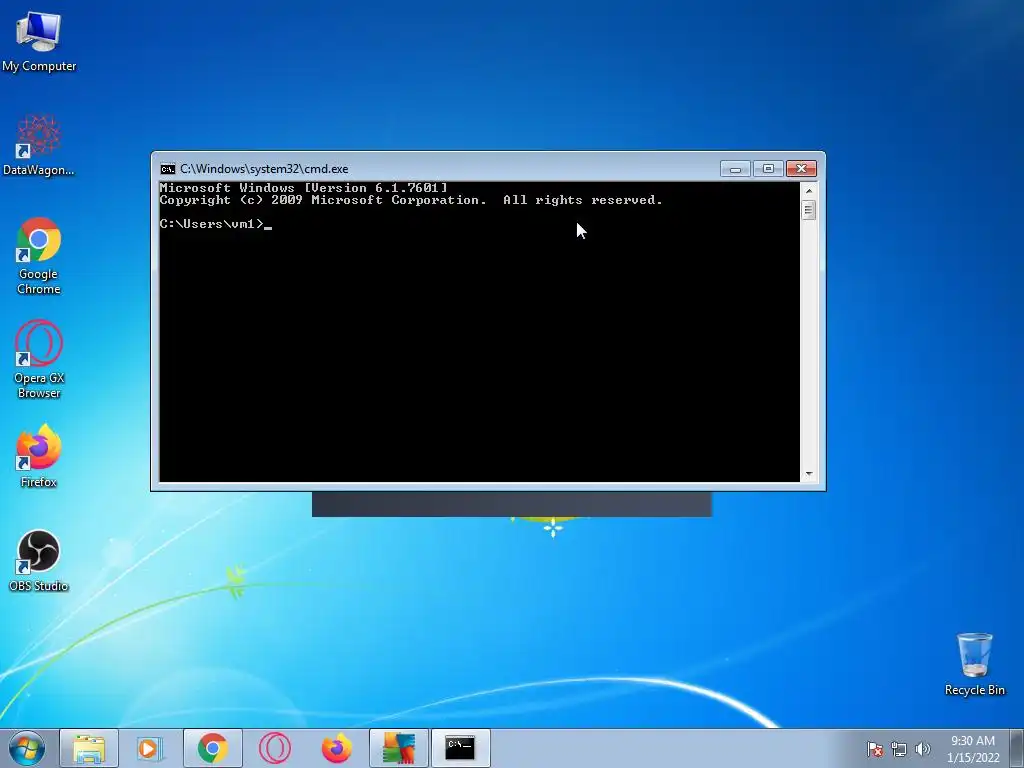The image size is (1024, 768).
Task: Click the Copyright 2009 Microsoft Corporation line
Action: pos(411,200)
